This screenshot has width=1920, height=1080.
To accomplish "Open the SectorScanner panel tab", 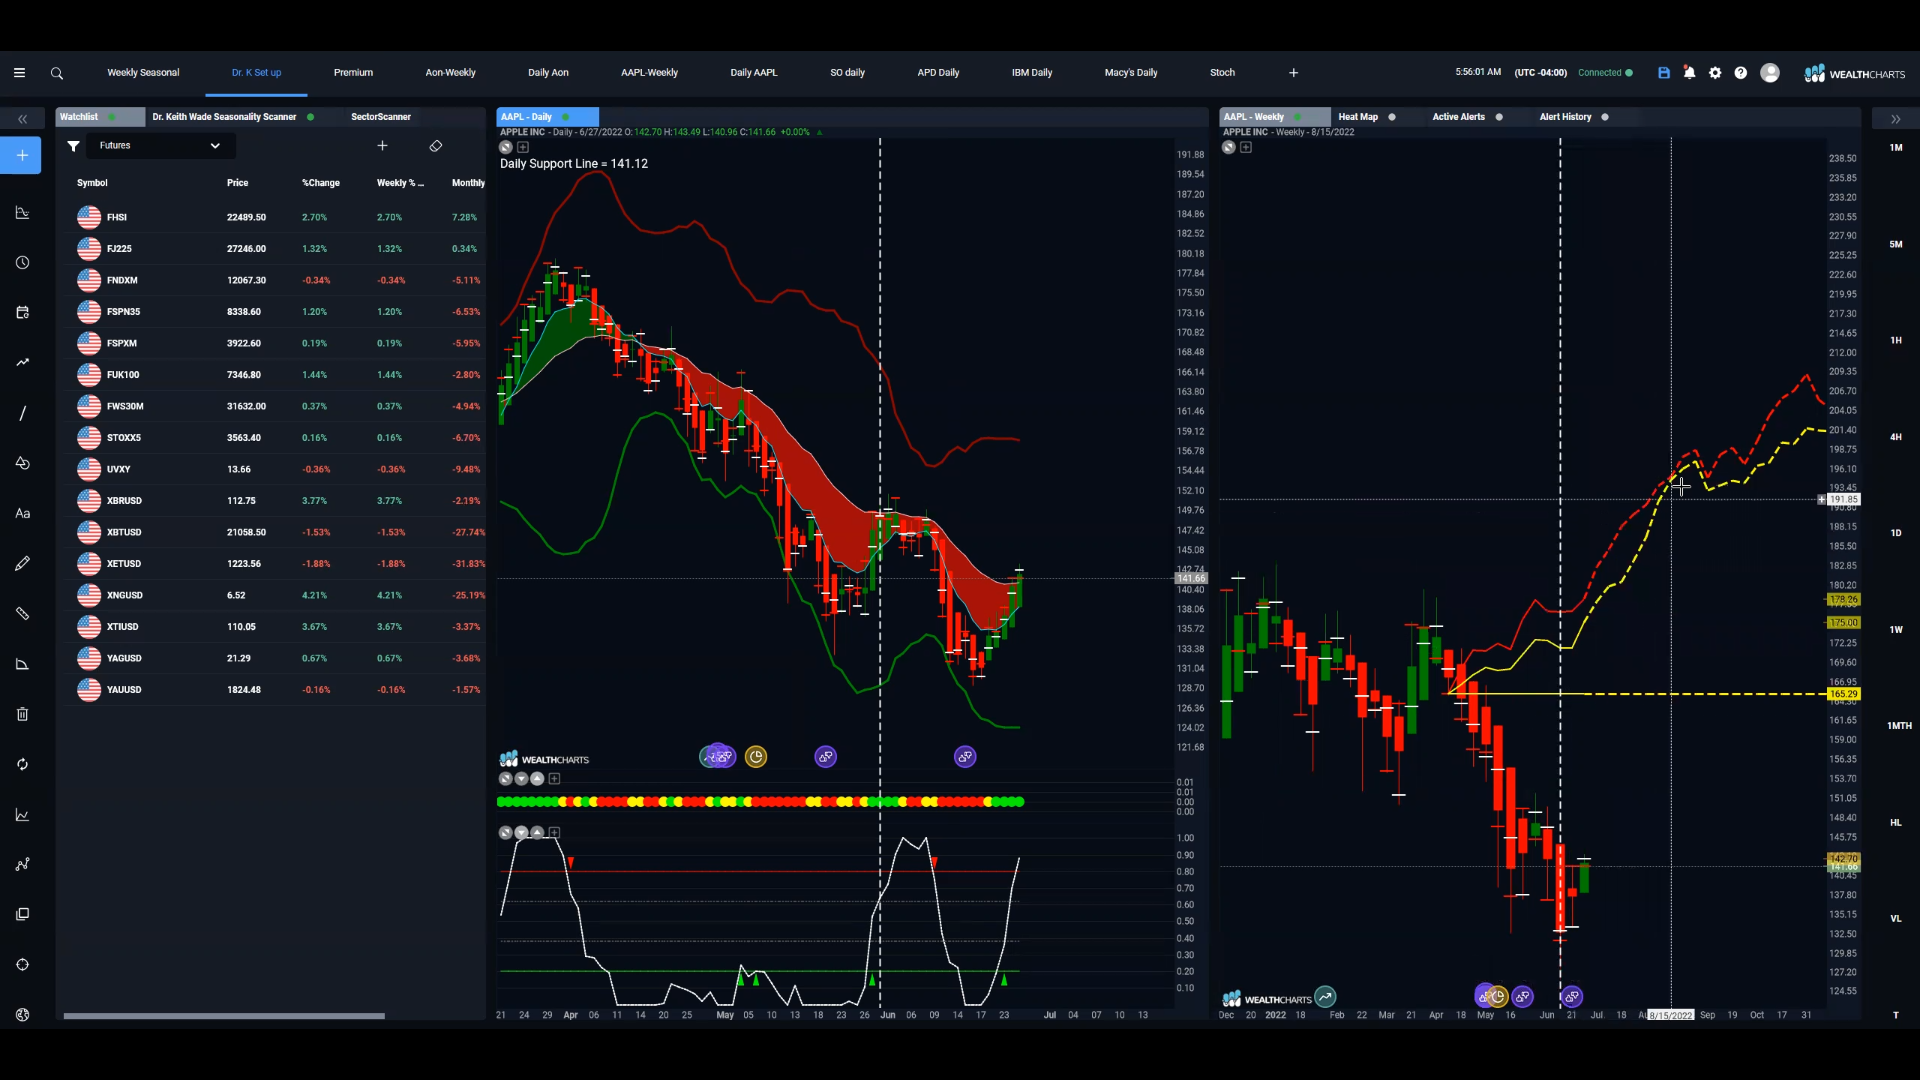I will tap(381, 117).
